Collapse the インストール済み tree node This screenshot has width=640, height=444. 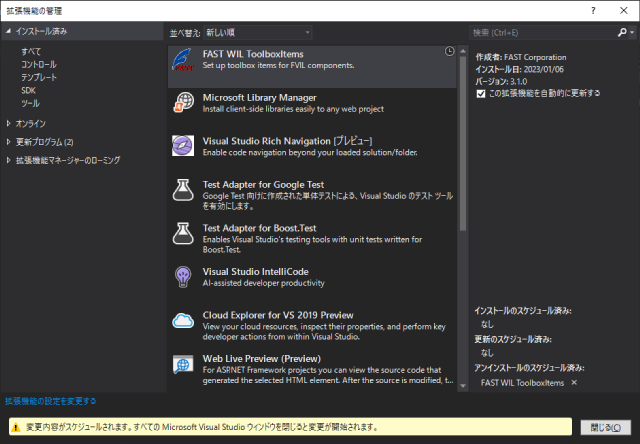8,31
